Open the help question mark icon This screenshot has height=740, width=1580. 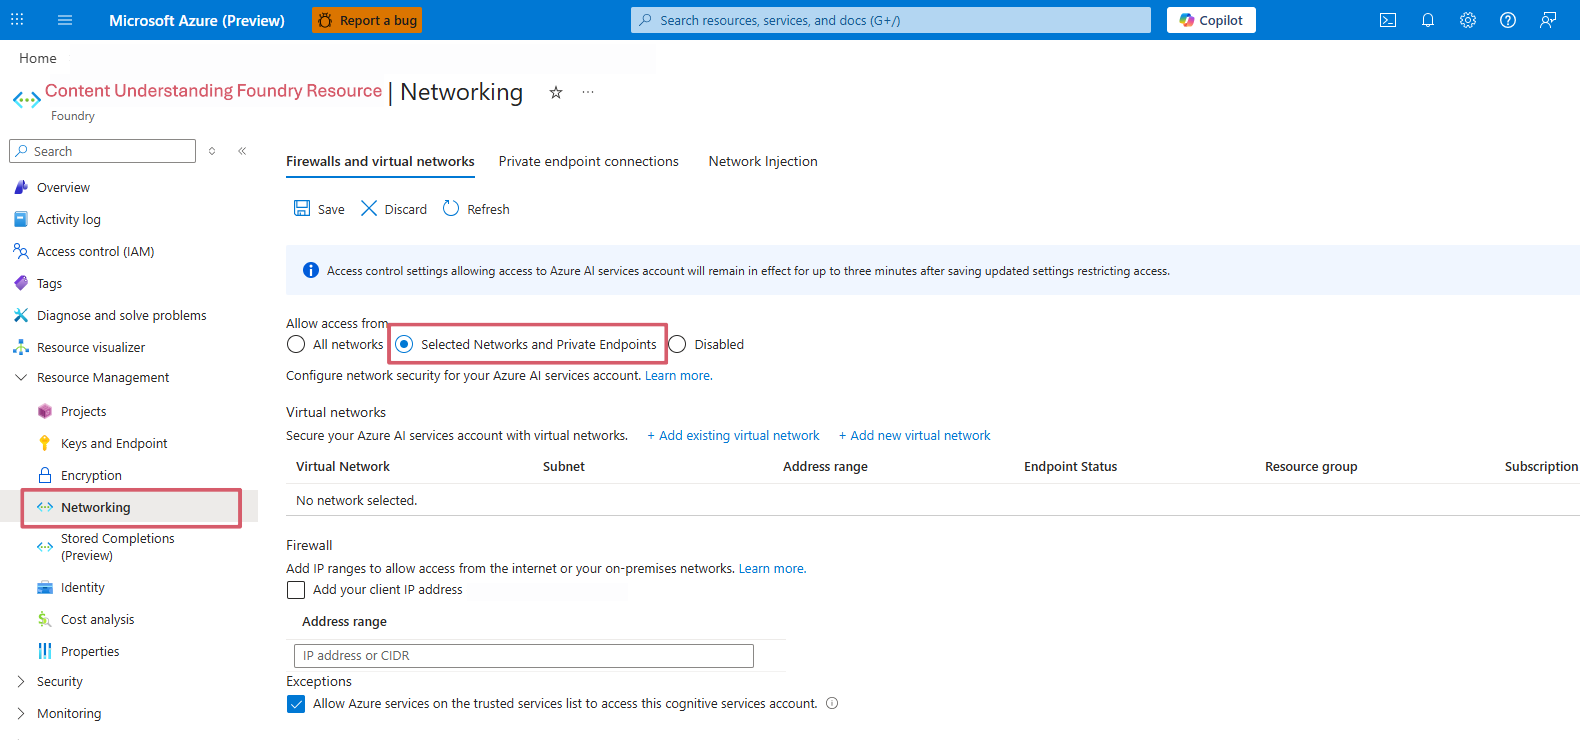point(1508,20)
